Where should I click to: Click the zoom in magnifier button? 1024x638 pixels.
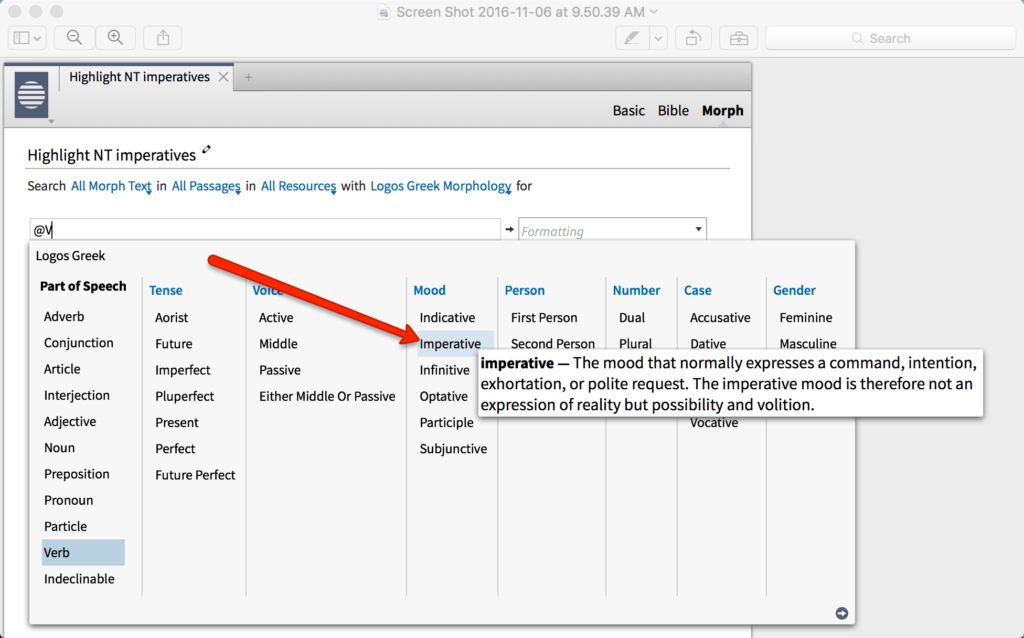tap(116, 38)
